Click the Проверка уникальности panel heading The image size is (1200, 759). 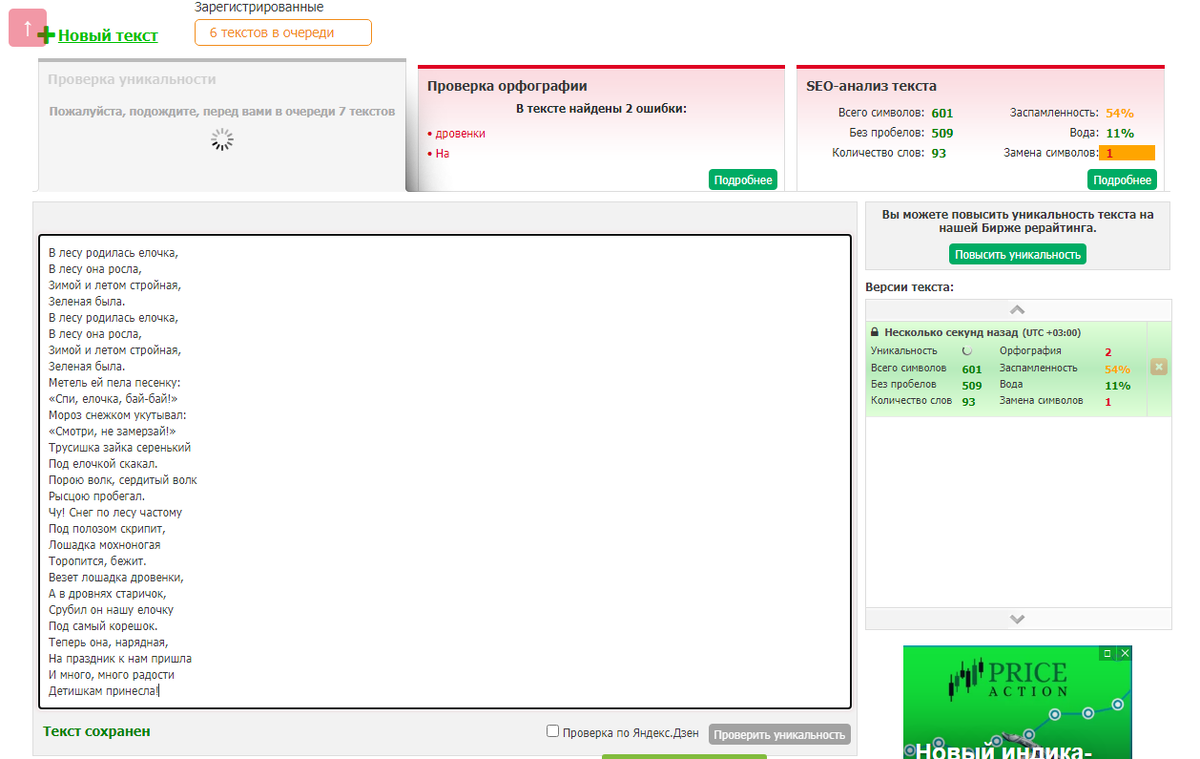(x=131, y=80)
